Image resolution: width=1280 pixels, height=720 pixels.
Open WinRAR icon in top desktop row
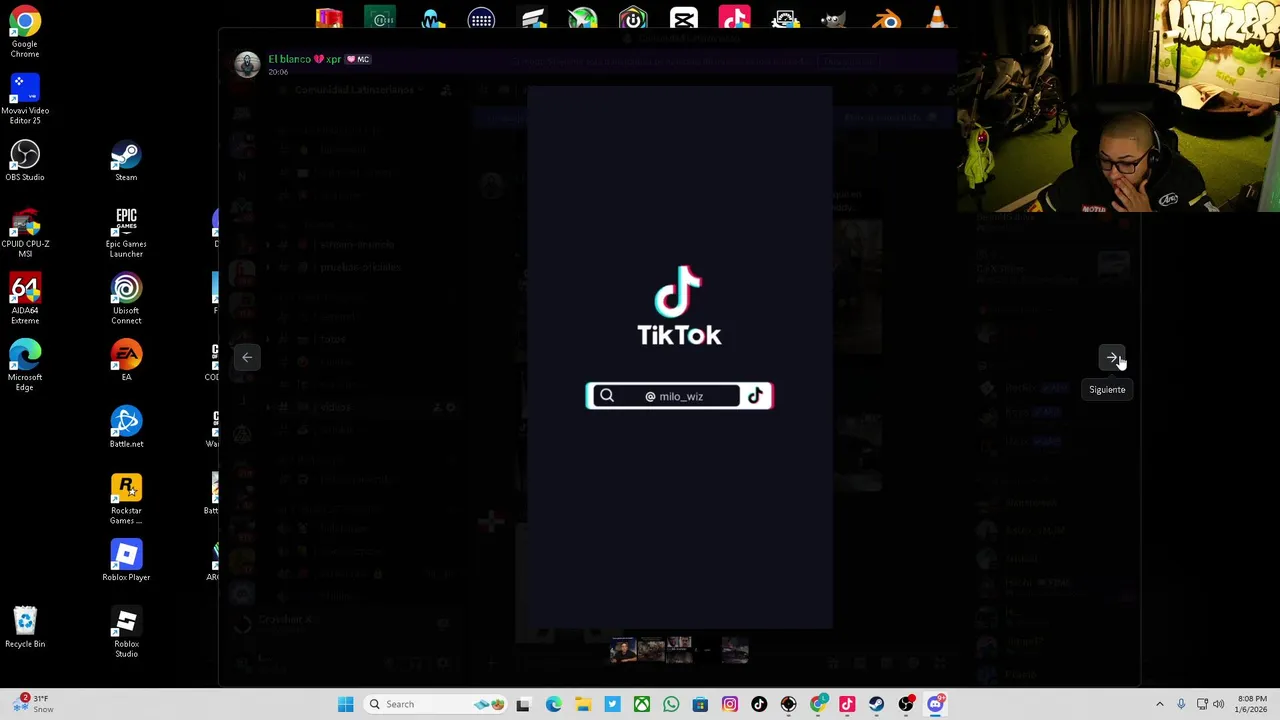coord(329,19)
